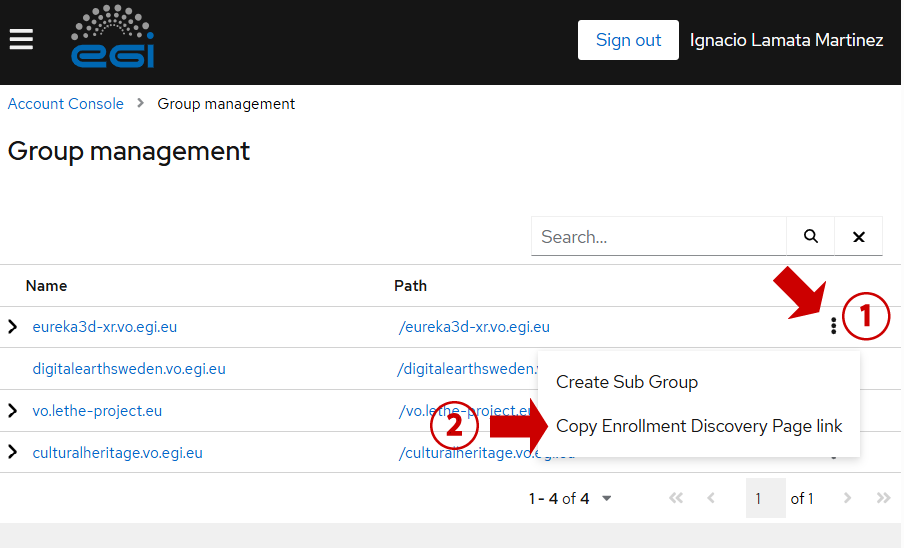The image size is (904, 548).
Task: Jump to the last page of results
Action: 883,498
